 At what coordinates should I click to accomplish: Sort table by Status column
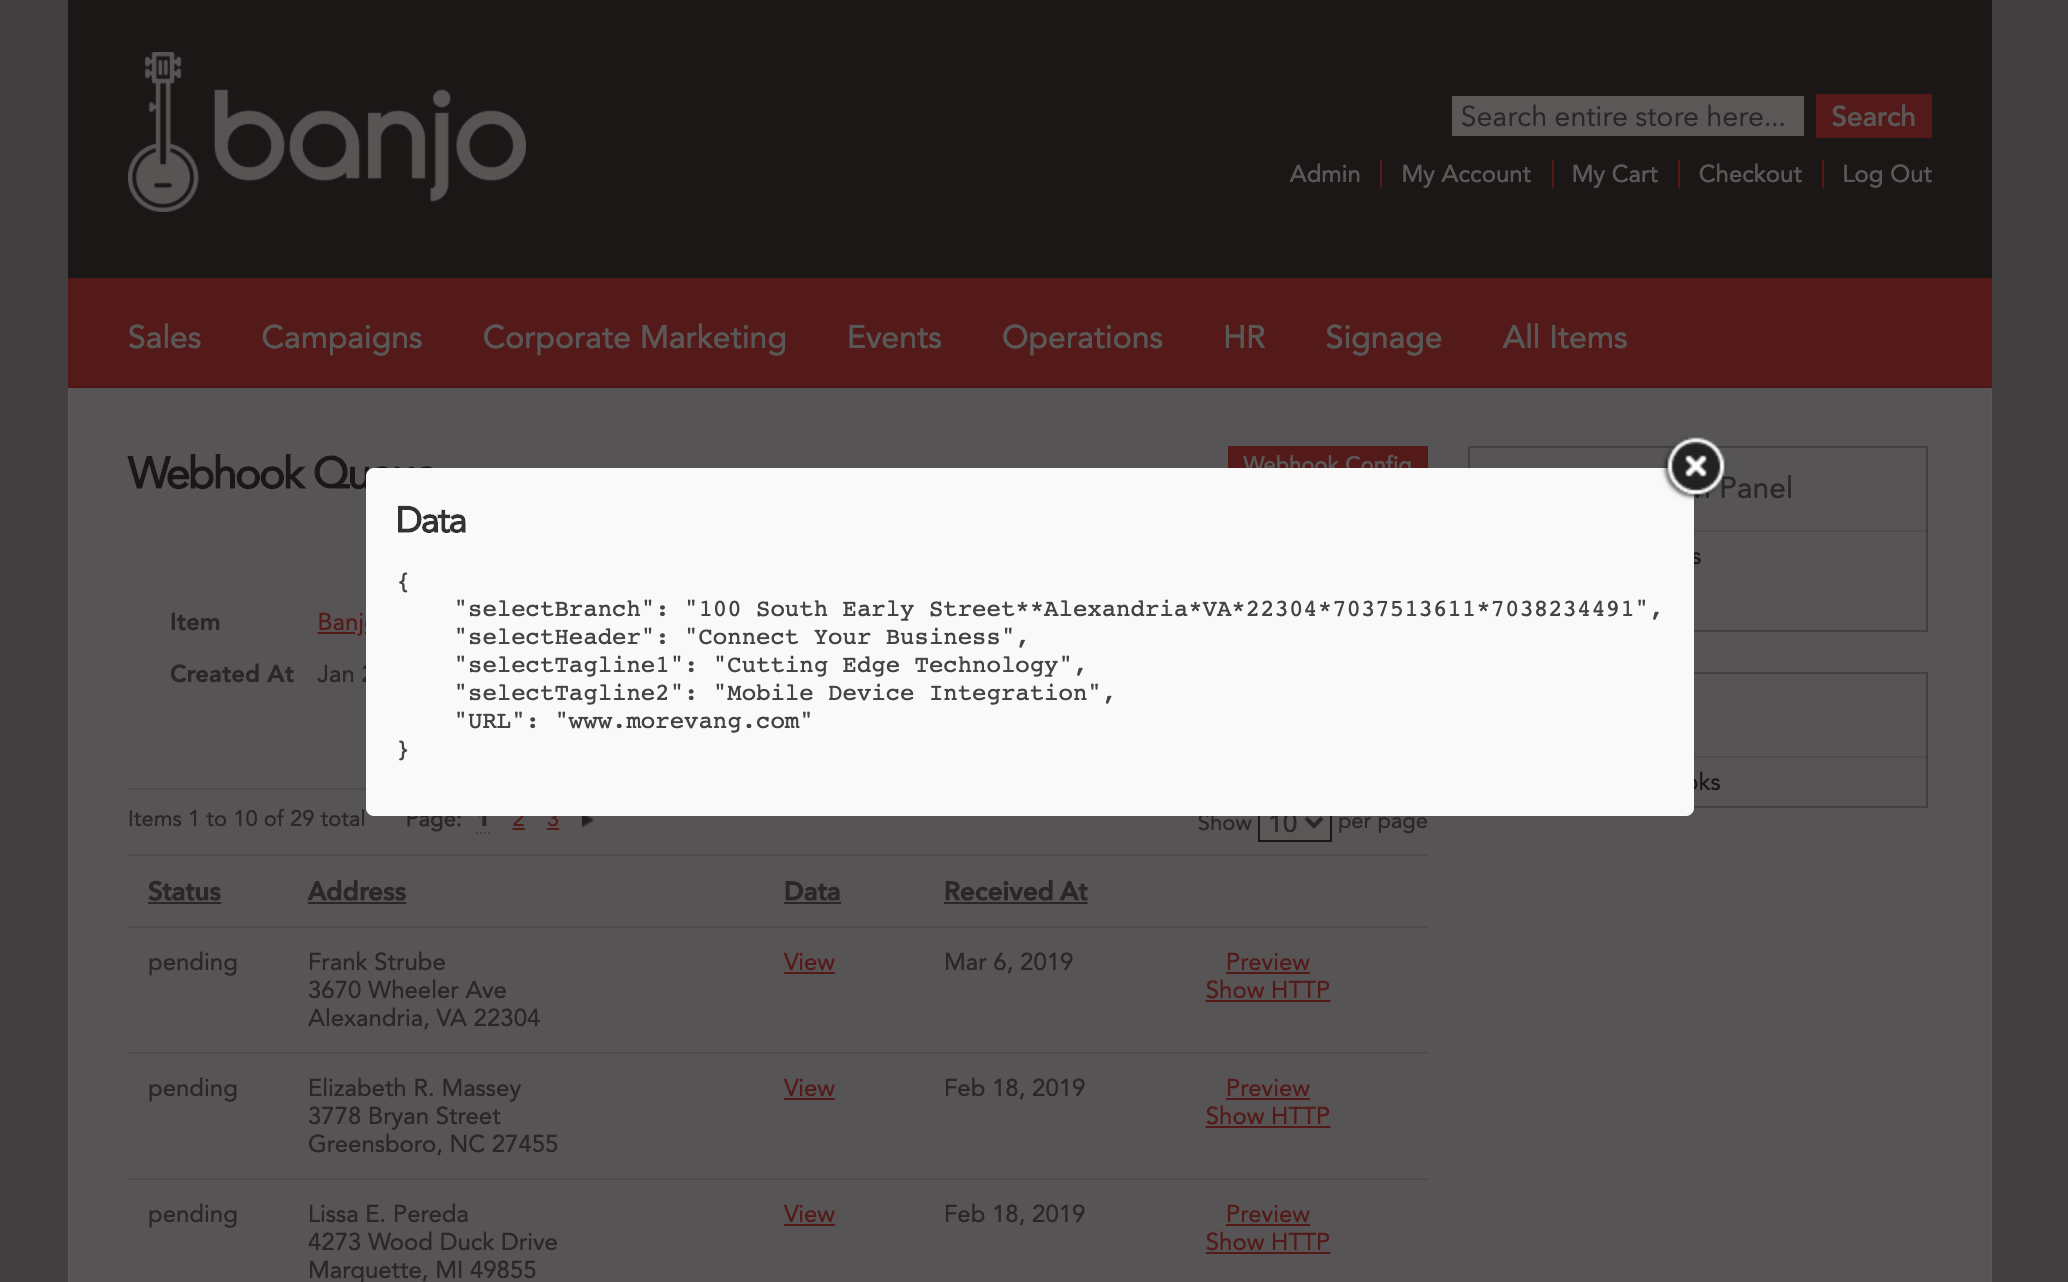point(184,891)
